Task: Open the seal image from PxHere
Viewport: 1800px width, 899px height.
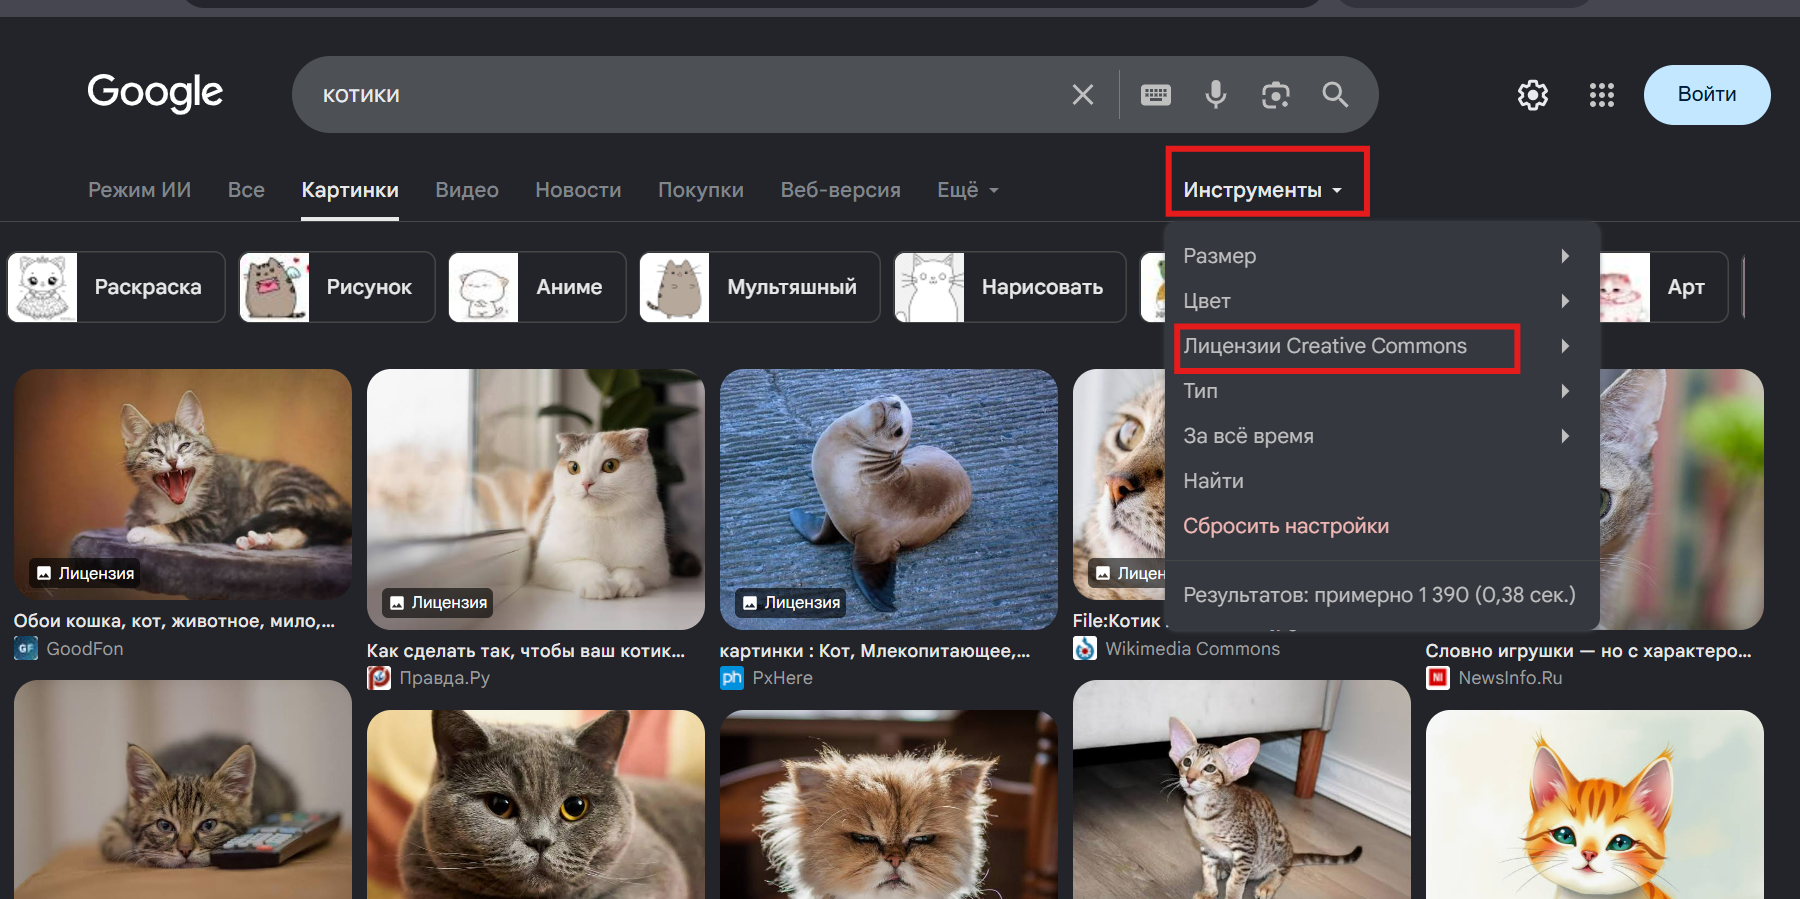Action: (x=889, y=499)
